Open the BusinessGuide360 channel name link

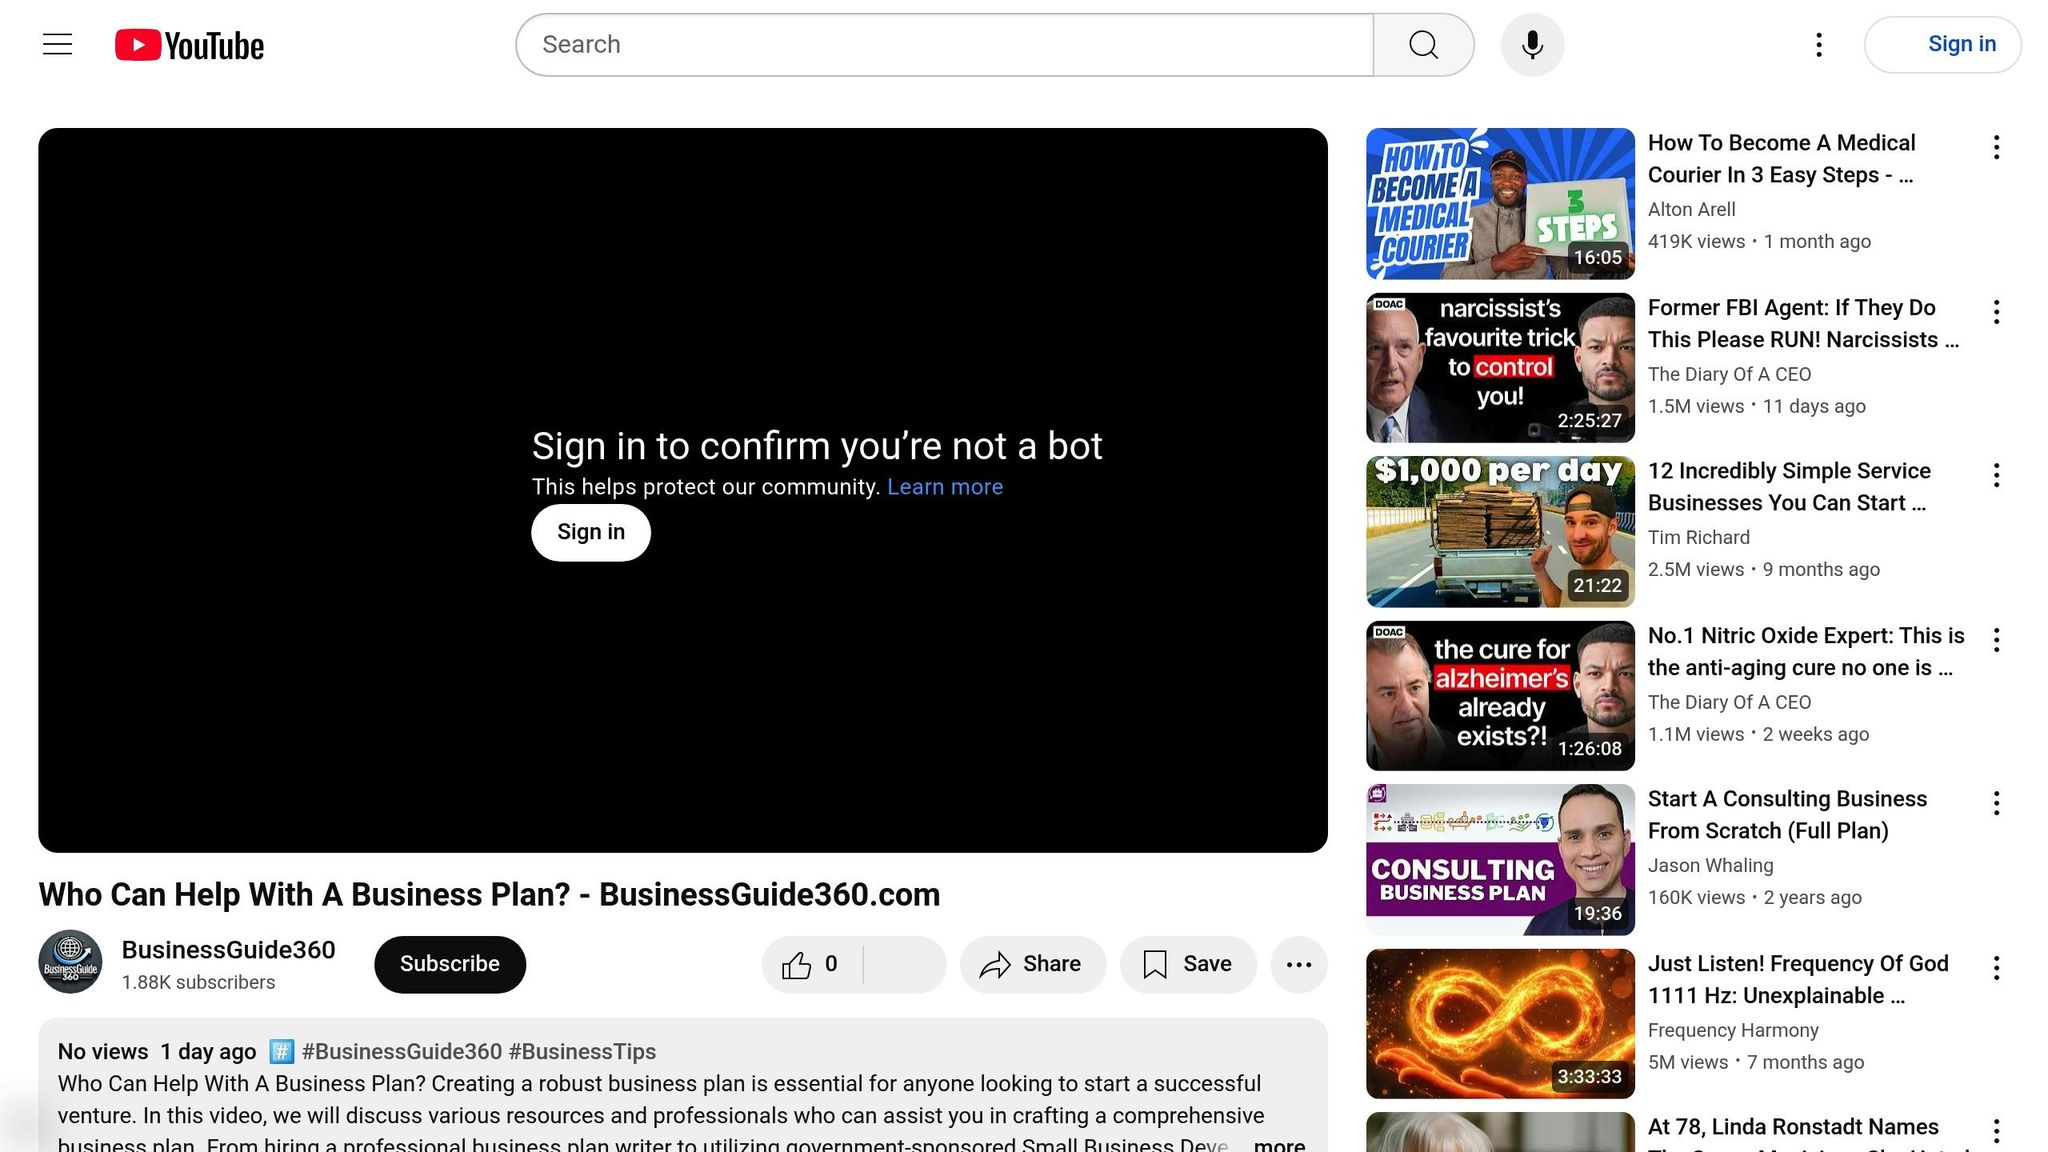(229, 950)
